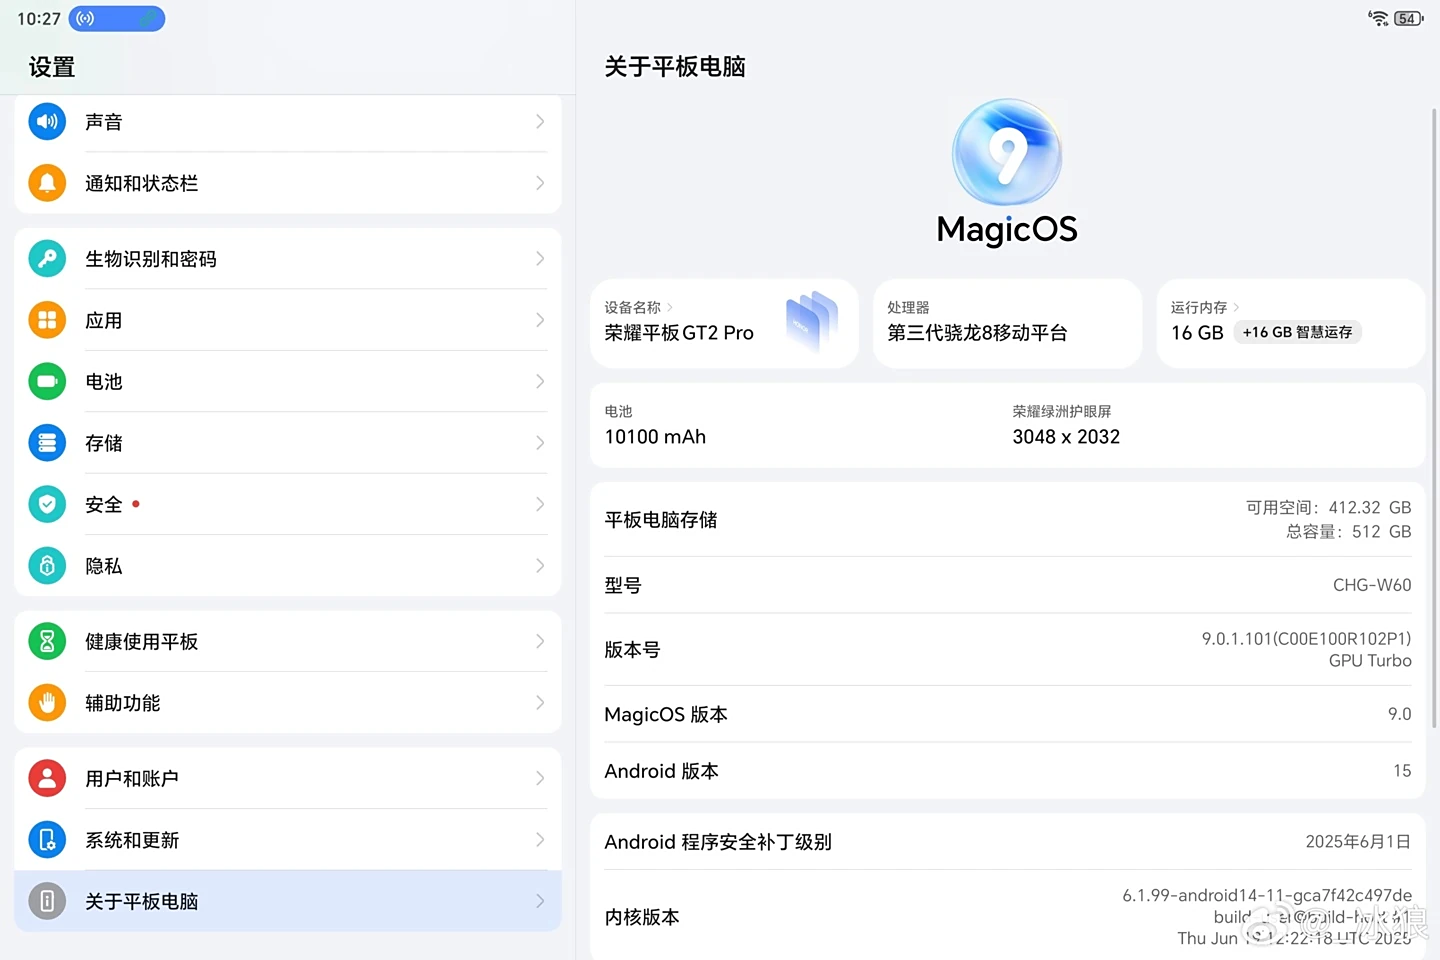Viewport: 1440px width, 960px height.
Task: Open the 健康使用平板 settings row
Action: point(288,641)
